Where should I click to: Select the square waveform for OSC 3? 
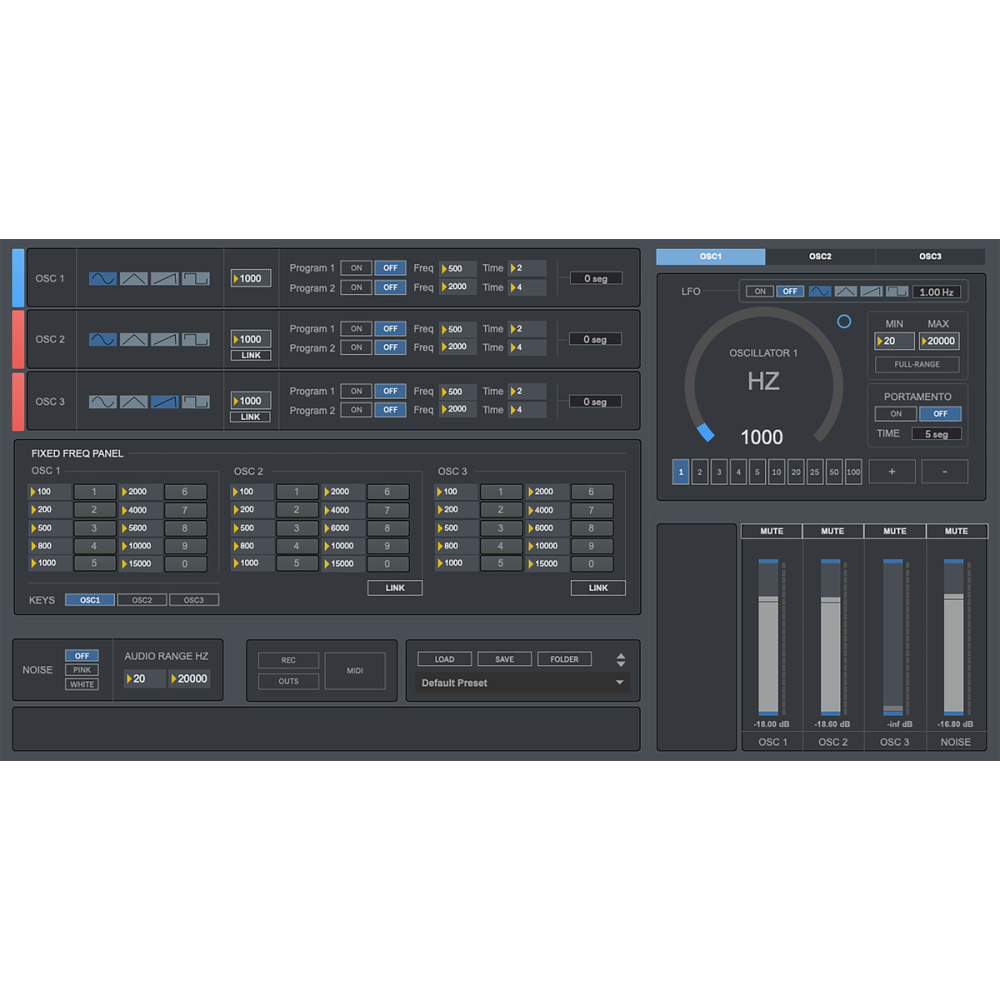click(195, 401)
